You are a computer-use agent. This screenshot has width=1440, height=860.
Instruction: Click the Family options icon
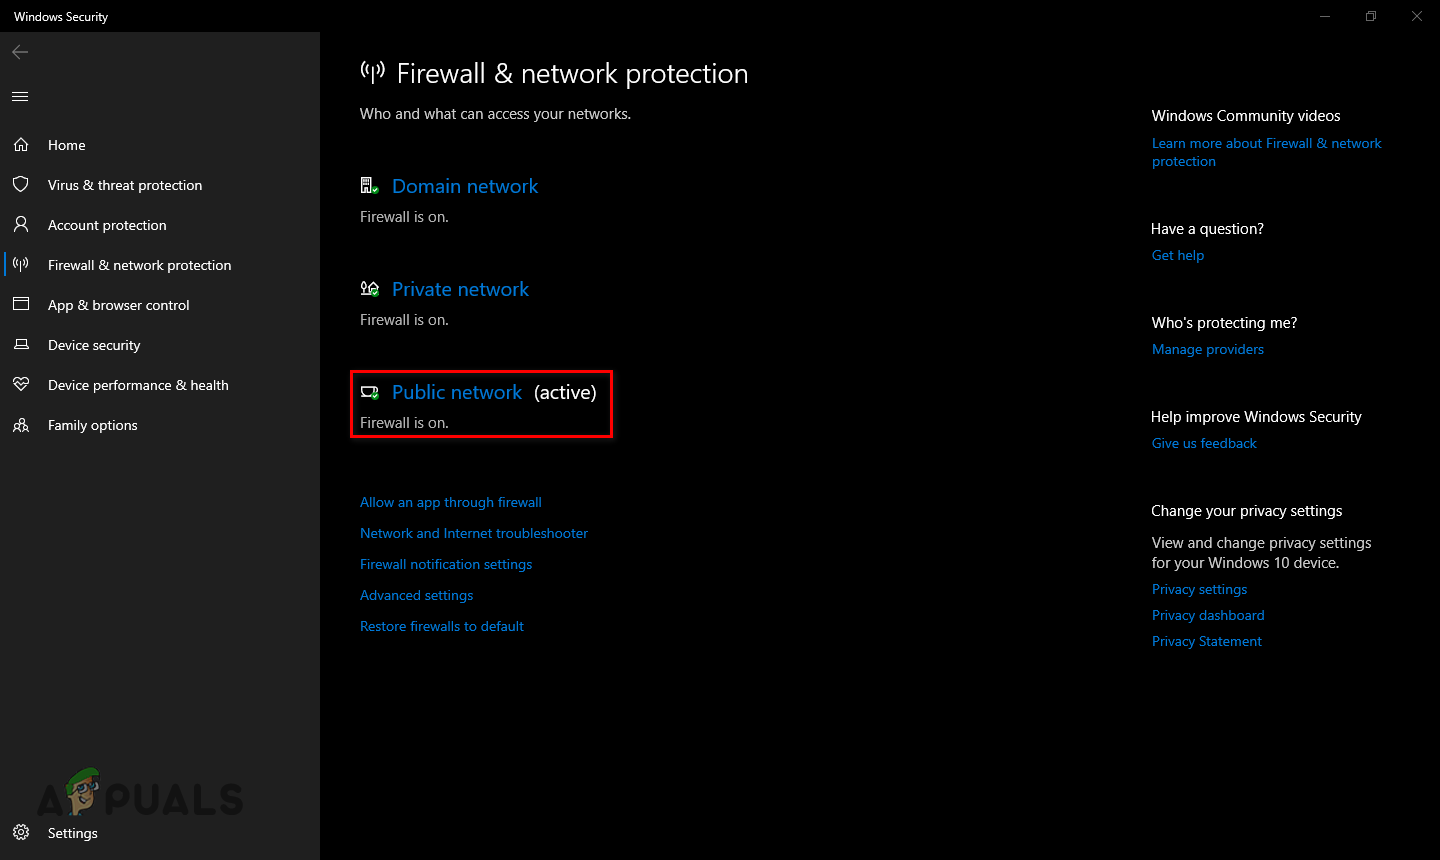coord(22,424)
